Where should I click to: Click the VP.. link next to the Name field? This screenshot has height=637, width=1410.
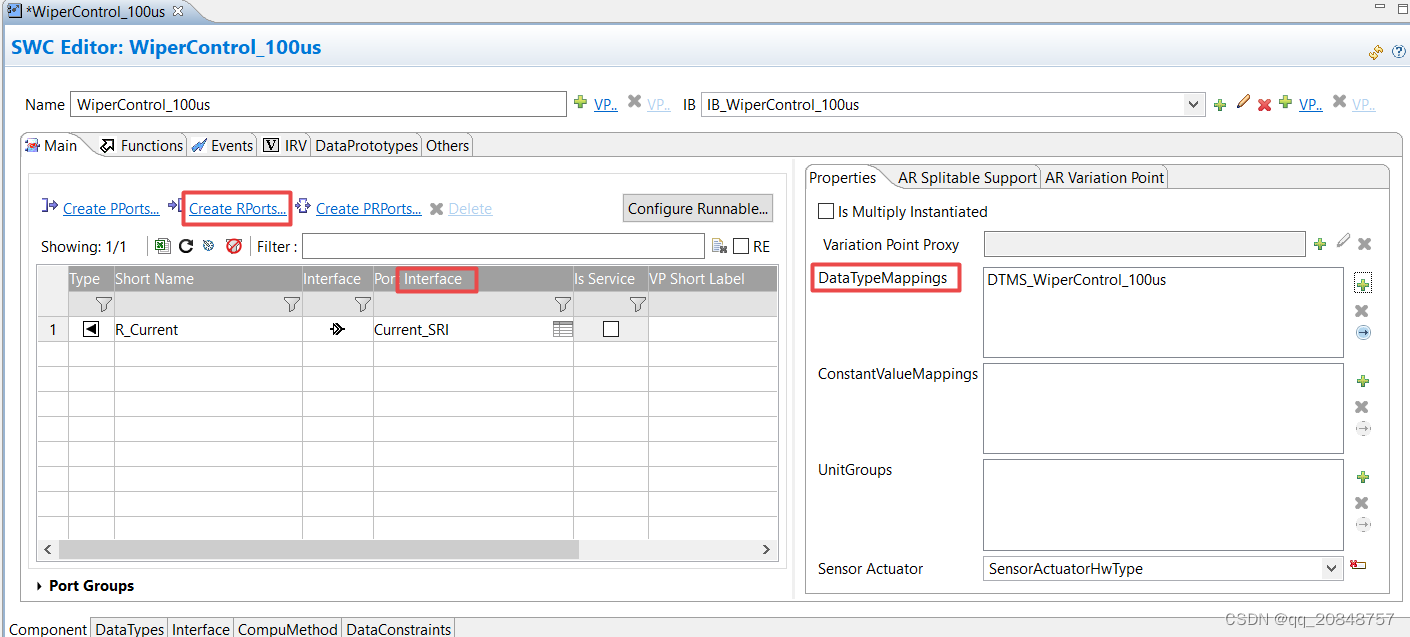coord(605,104)
